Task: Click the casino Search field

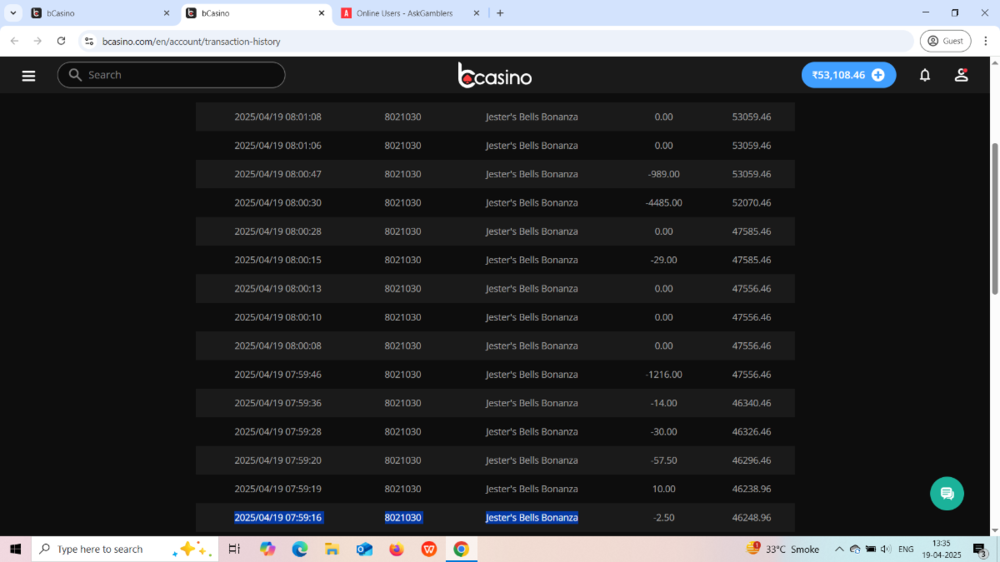Action: point(171,75)
